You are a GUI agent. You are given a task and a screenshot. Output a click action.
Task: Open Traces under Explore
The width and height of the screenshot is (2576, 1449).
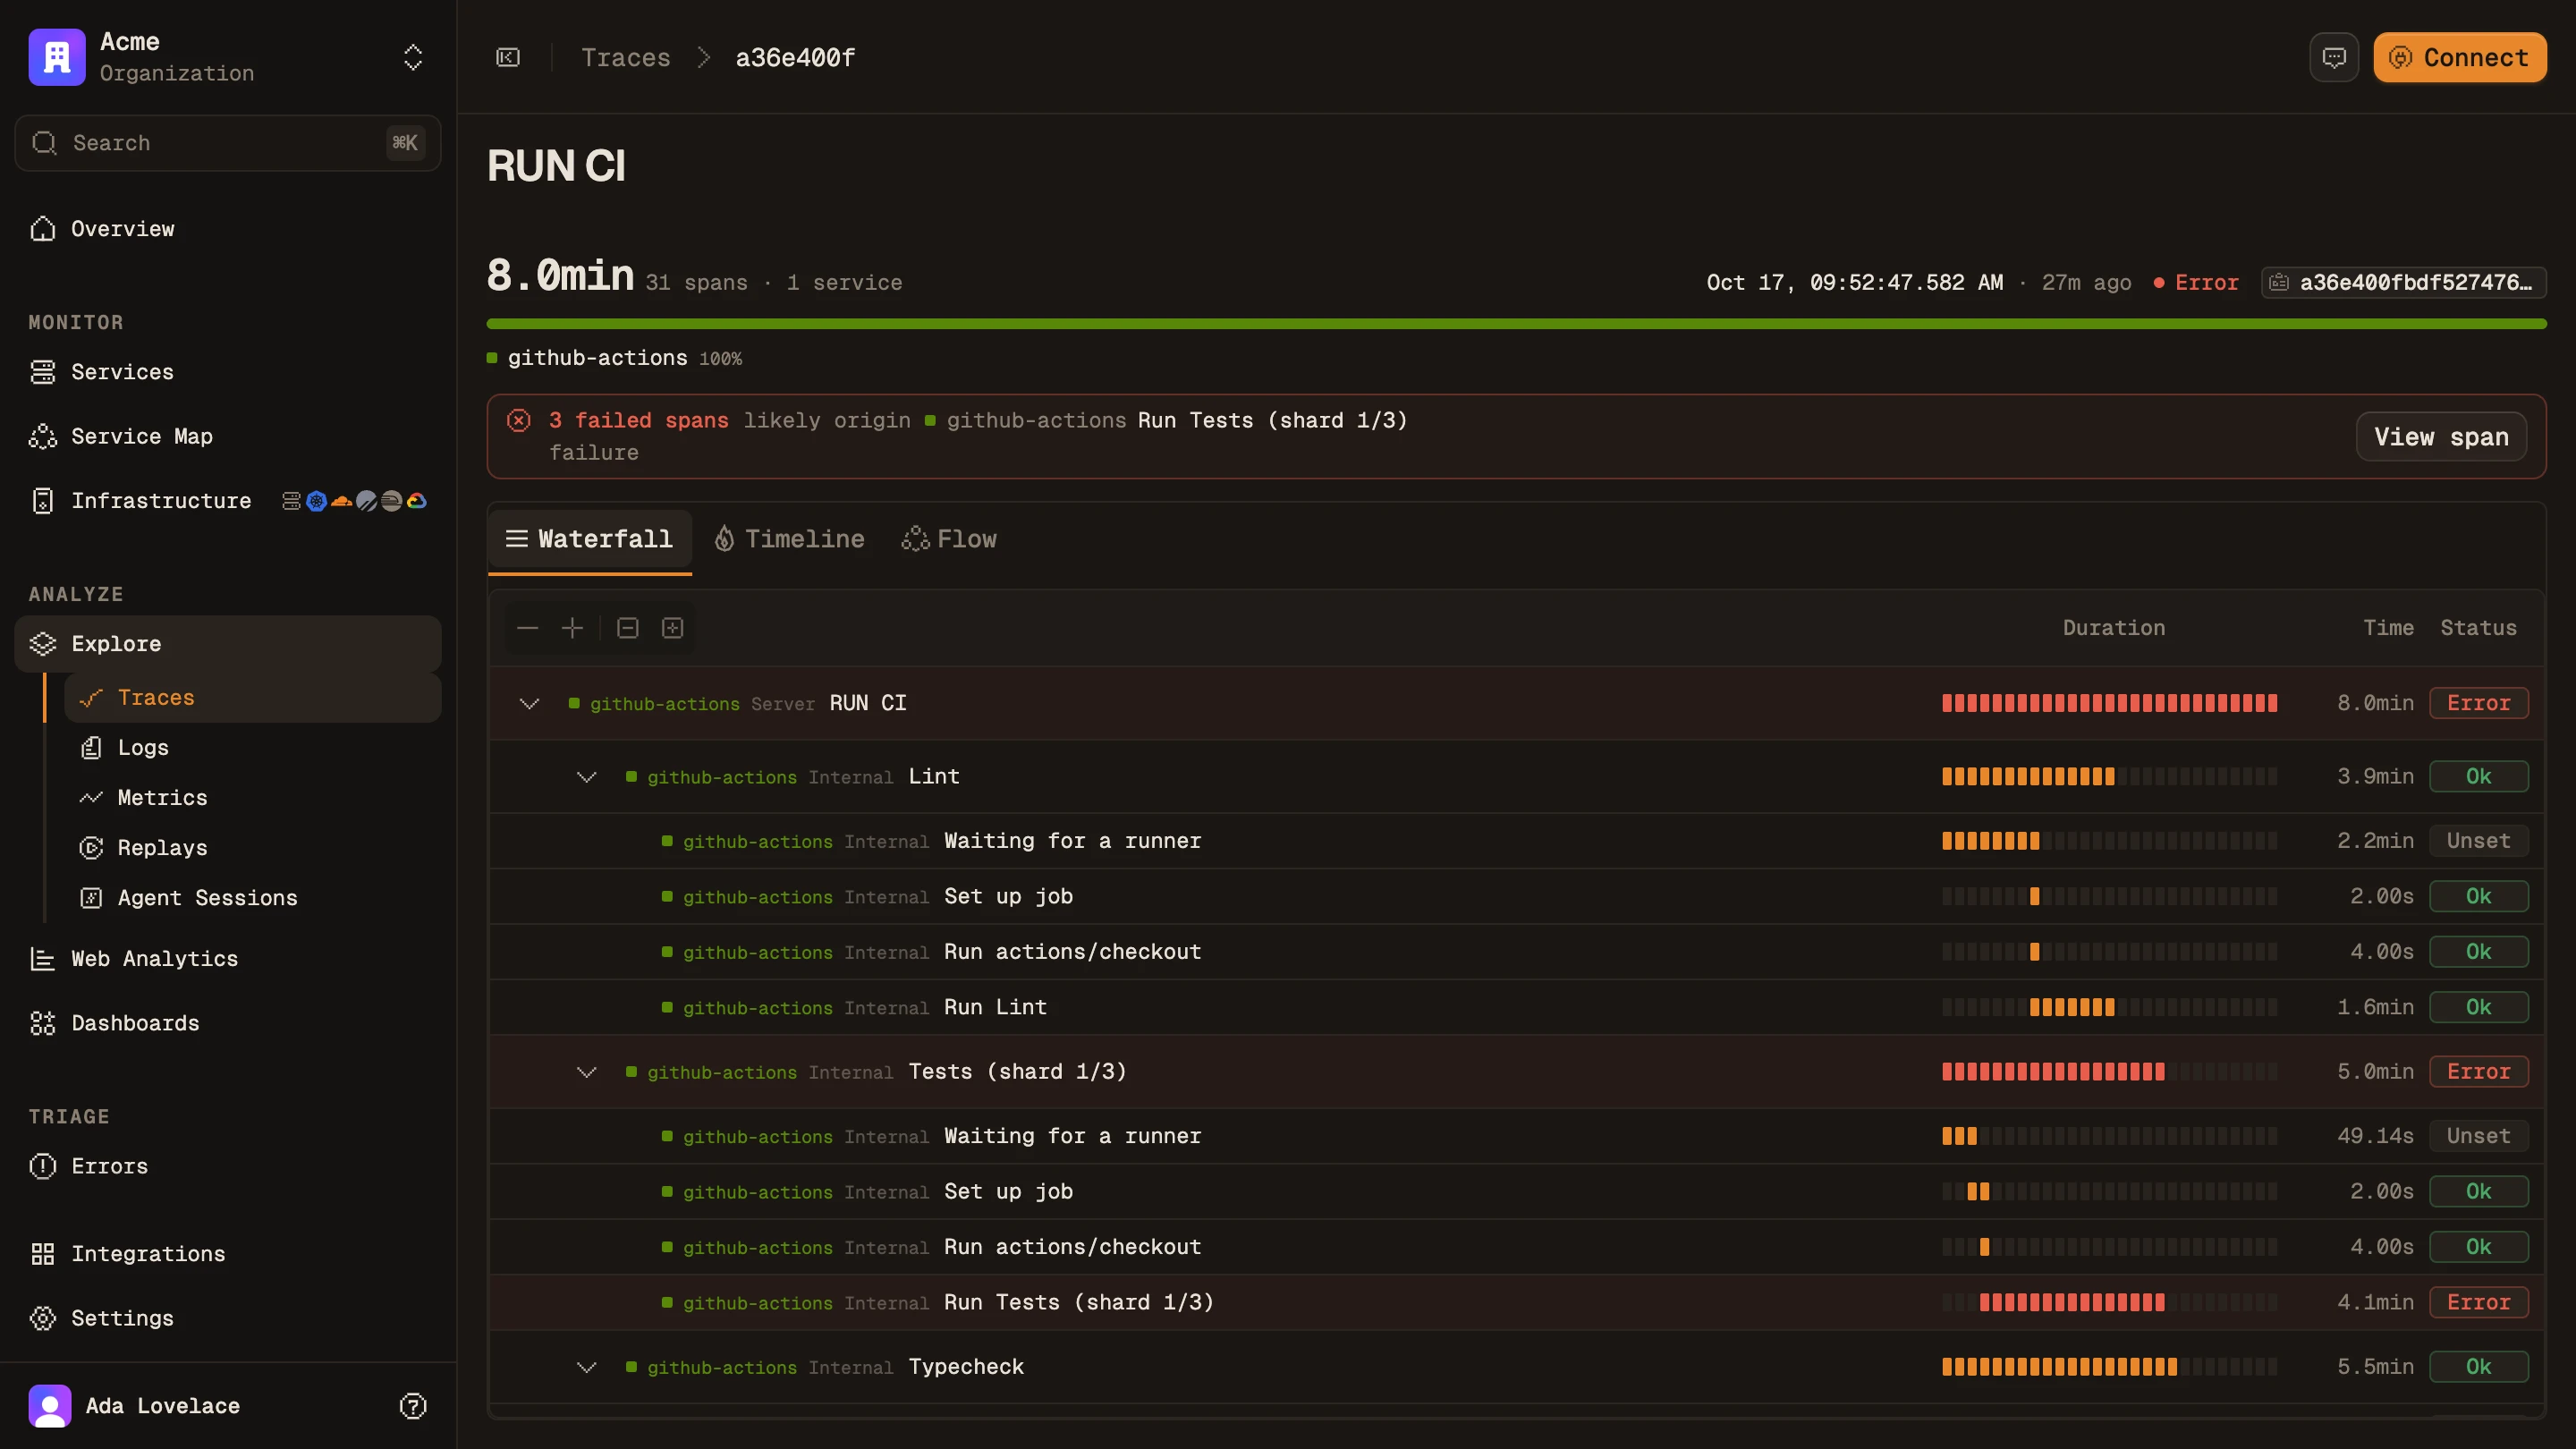tap(253, 698)
